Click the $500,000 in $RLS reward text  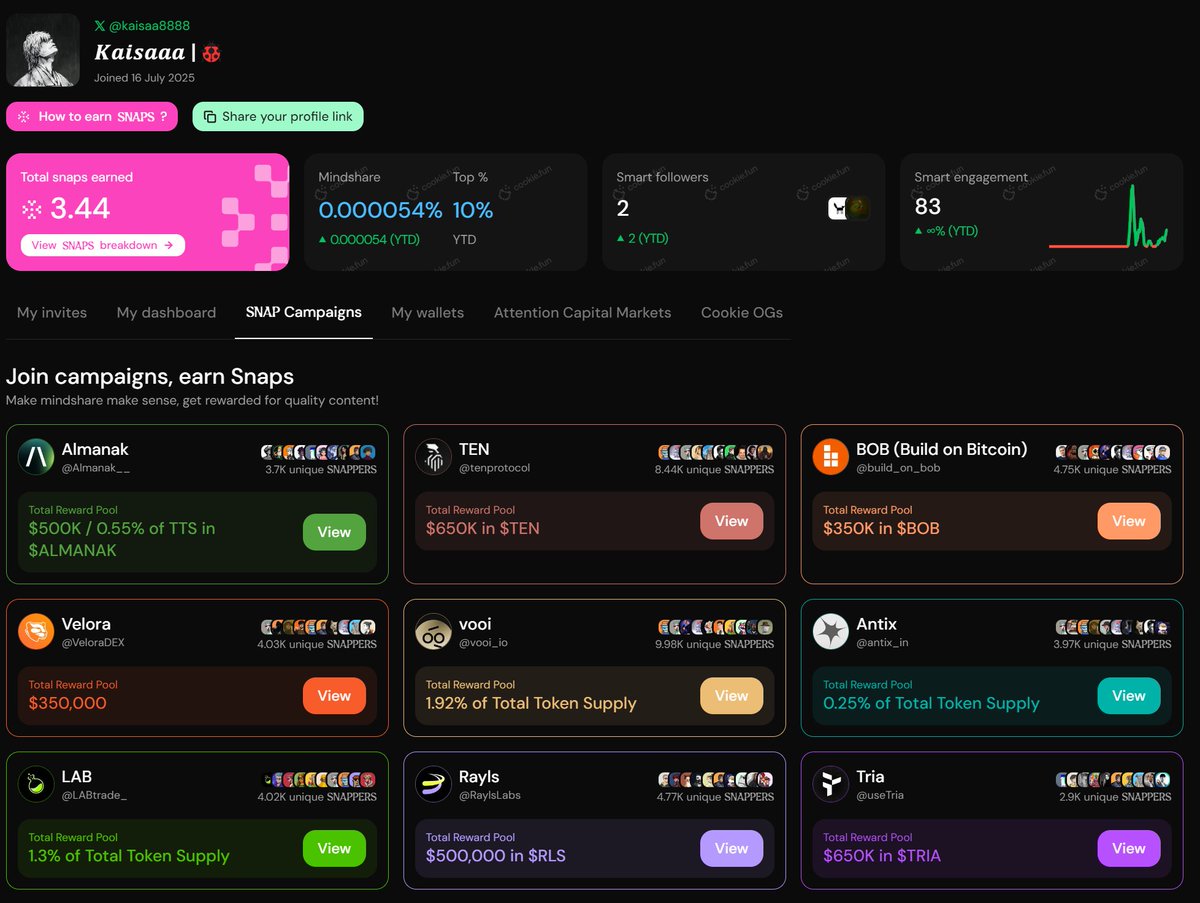coord(496,856)
